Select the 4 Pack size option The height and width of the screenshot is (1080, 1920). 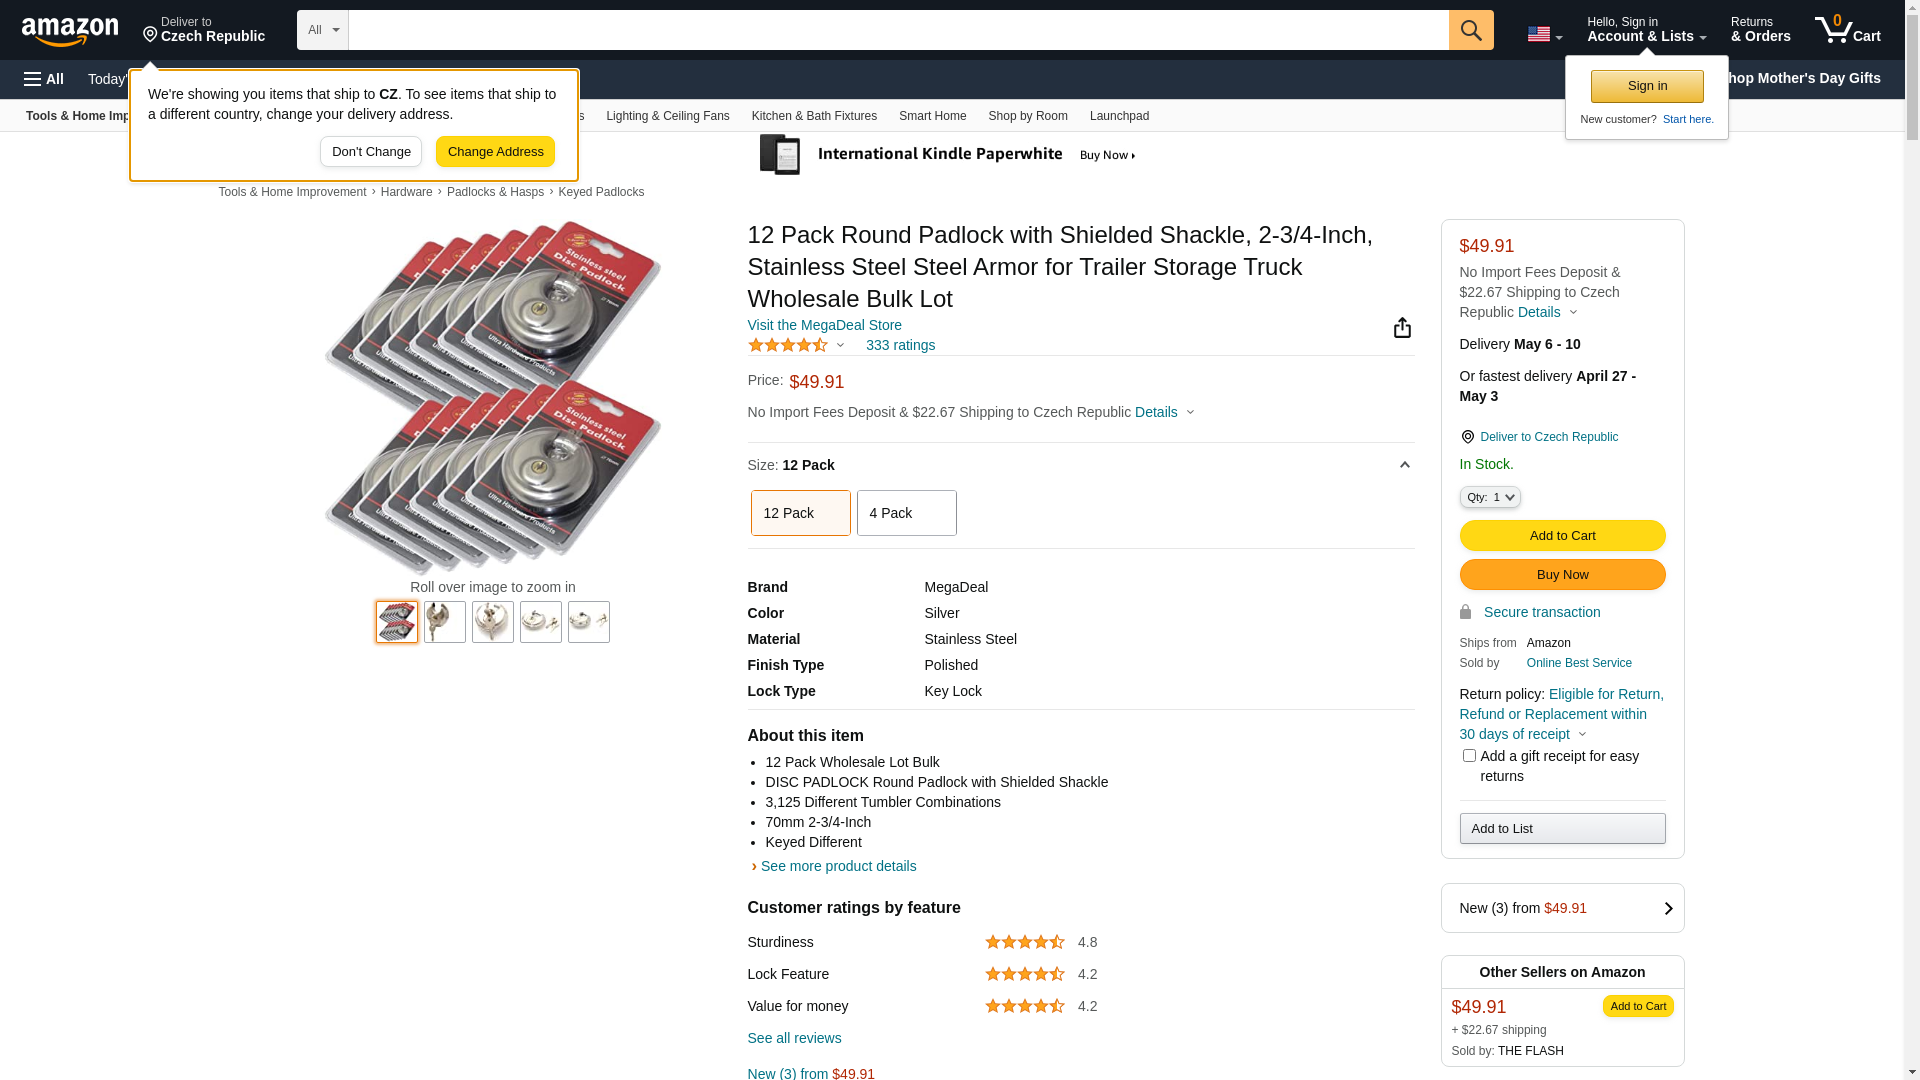coord(906,513)
